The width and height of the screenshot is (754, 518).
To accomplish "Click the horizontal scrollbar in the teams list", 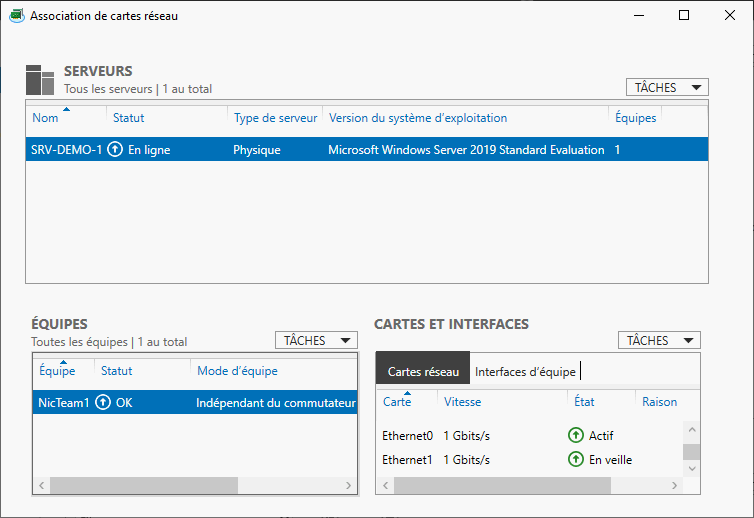I will pyautogui.click(x=143, y=485).
